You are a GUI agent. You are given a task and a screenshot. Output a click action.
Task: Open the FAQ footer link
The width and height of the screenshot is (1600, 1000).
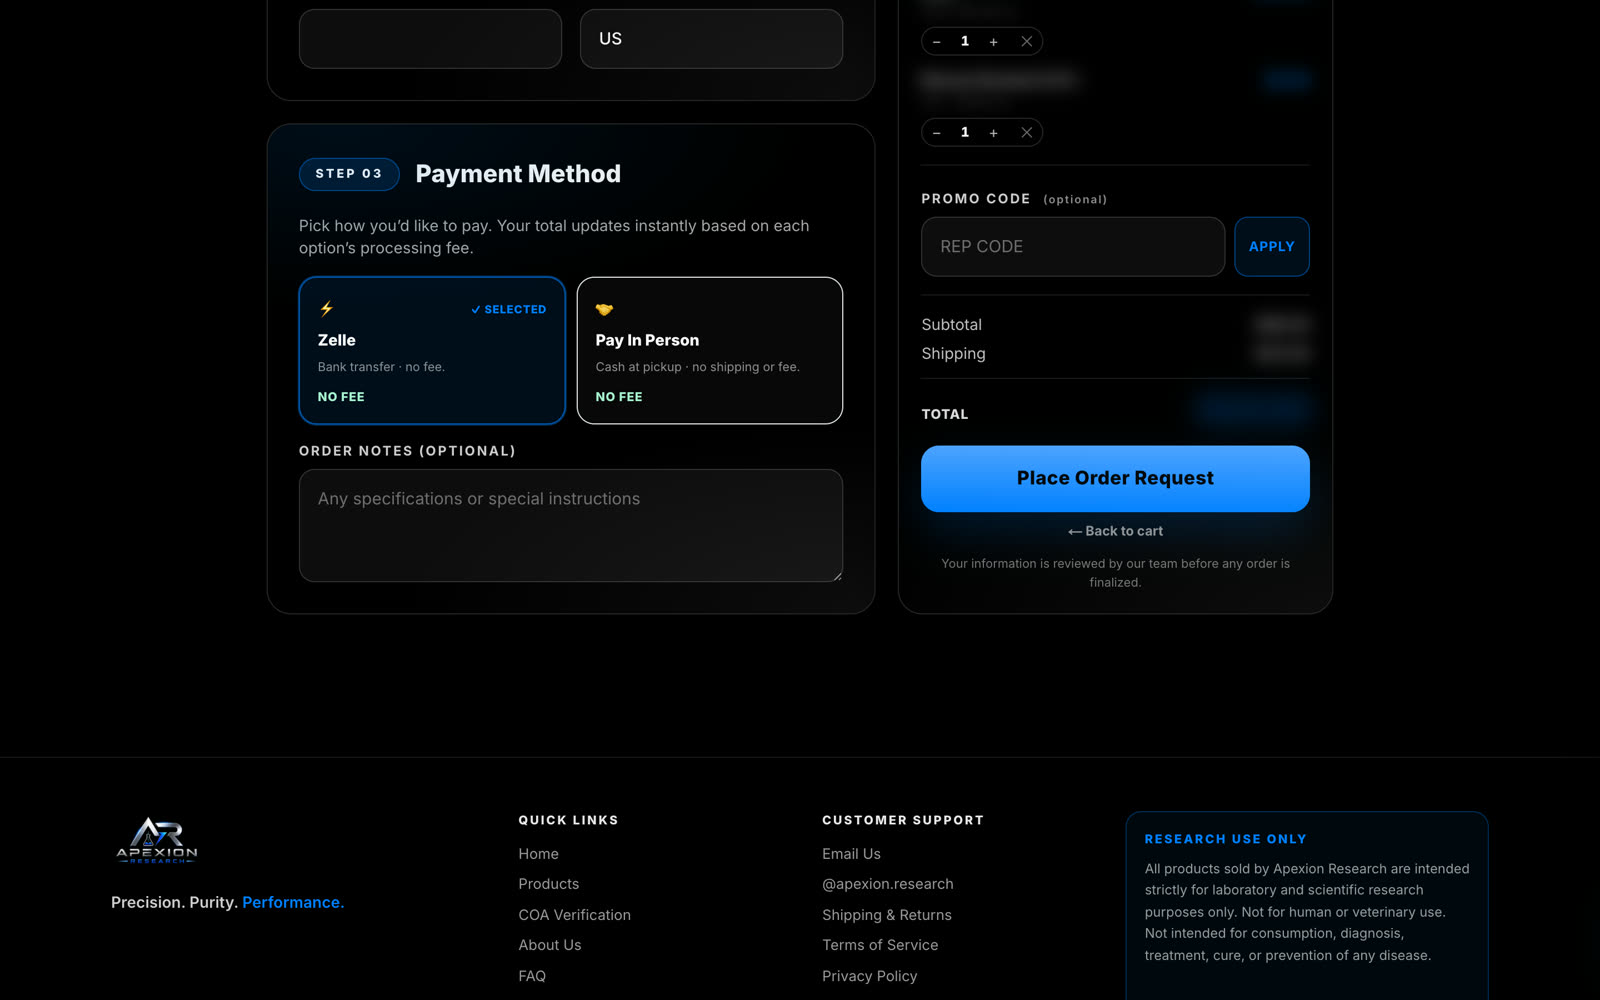(x=532, y=976)
